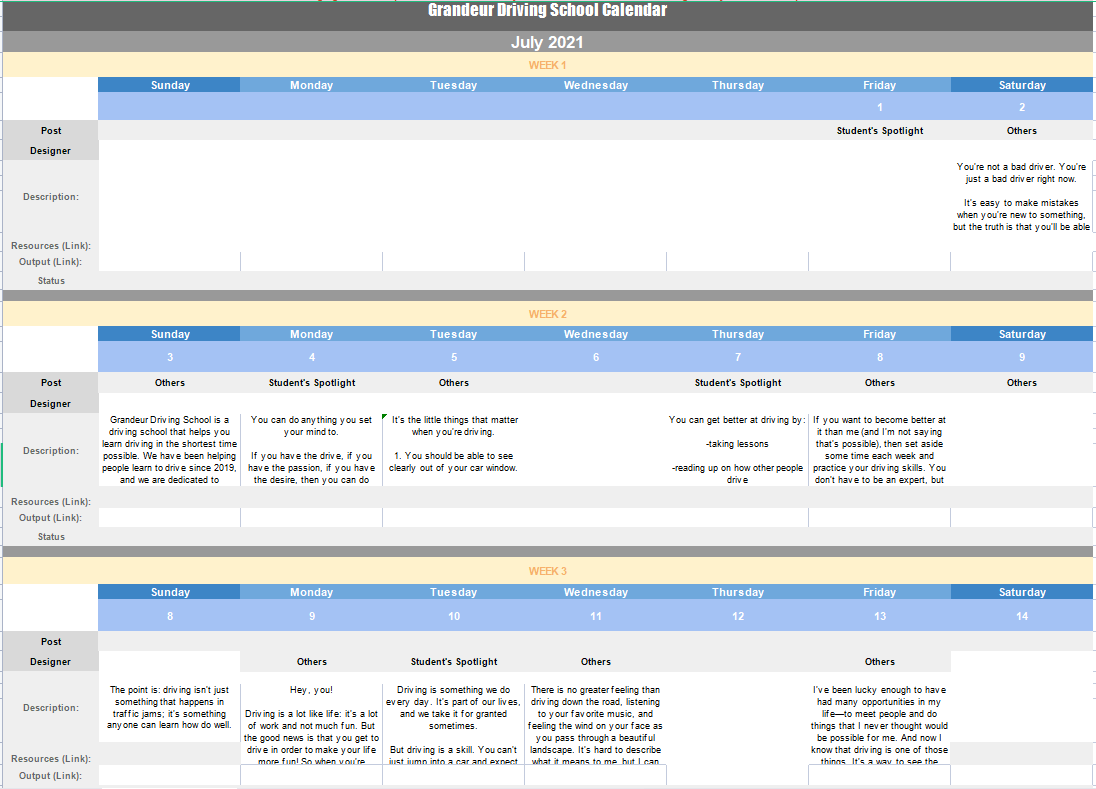The height and width of the screenshot is (789, 1096).
Task: Select date cell 9 under Week 2 Saturday
Action: [1022, 357]
